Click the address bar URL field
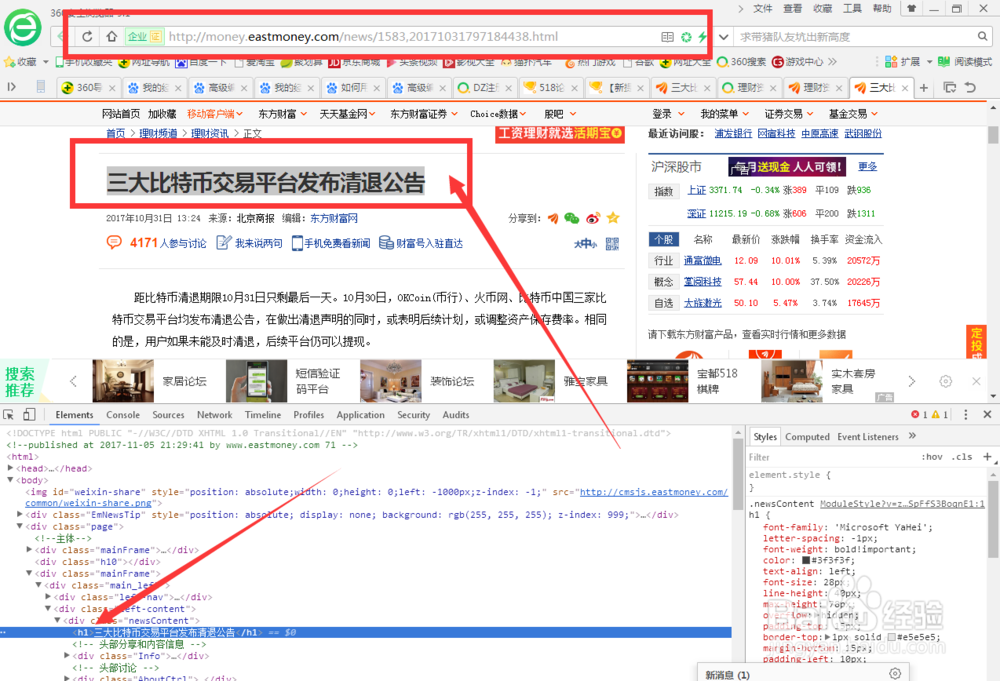 point(411,37)
